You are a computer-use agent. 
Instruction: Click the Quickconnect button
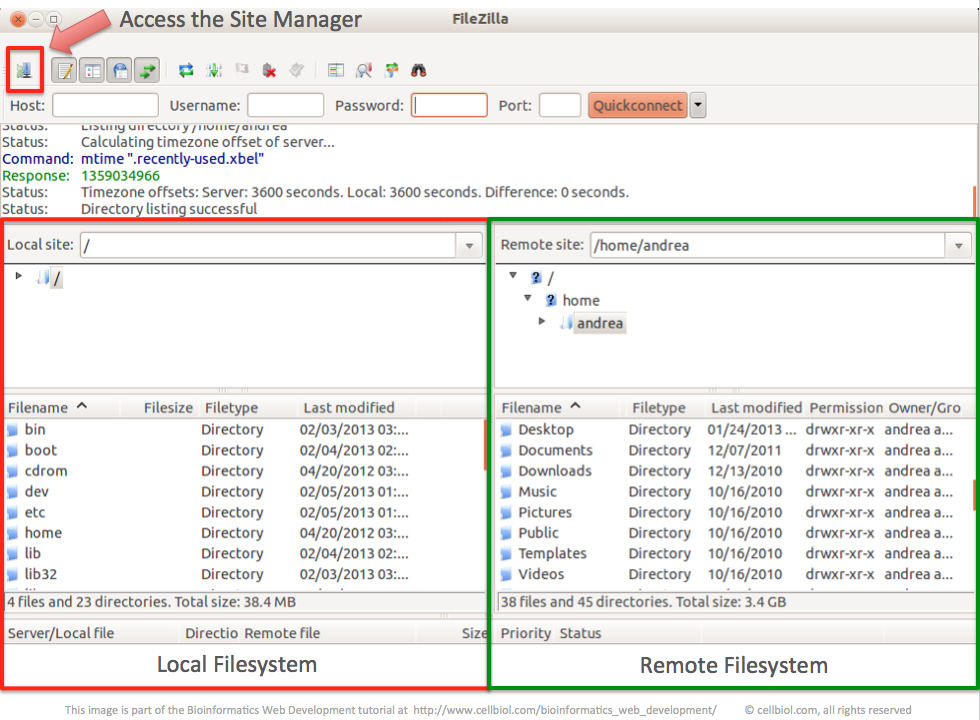[x=638, y=105]
